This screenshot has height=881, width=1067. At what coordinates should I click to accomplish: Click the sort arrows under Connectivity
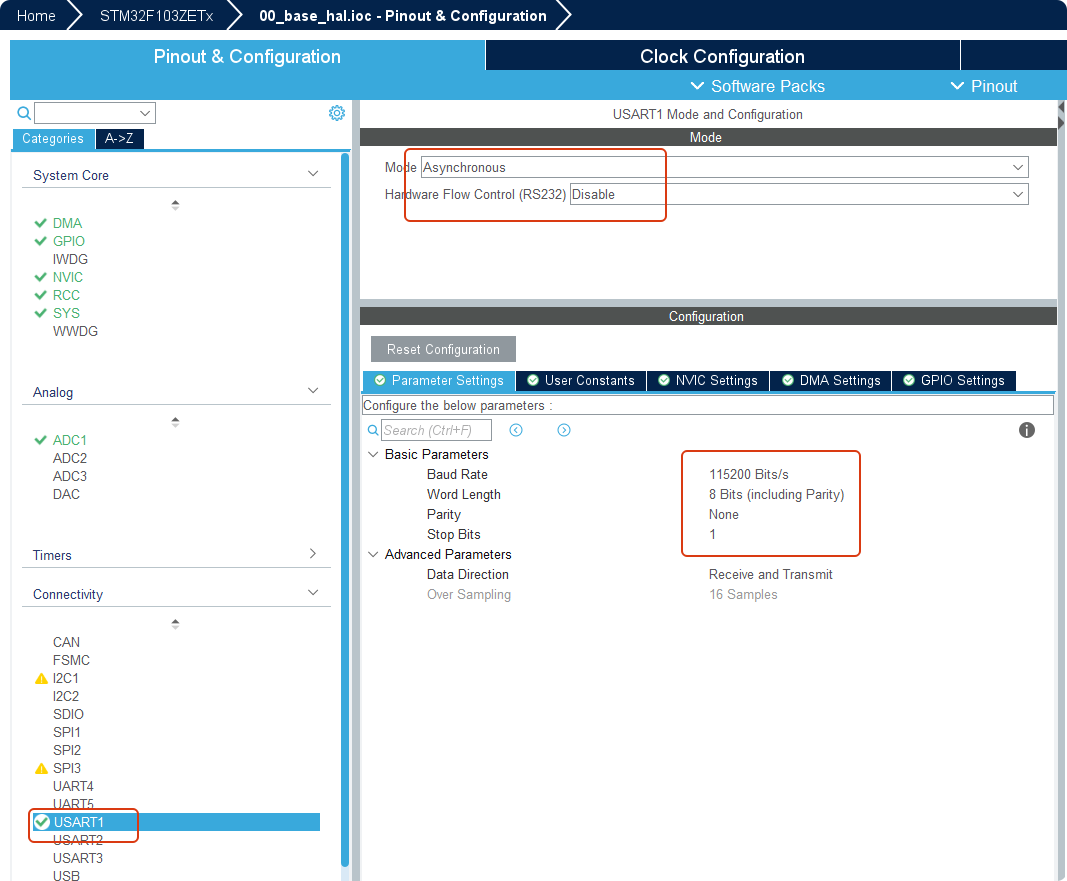(176, 624)
